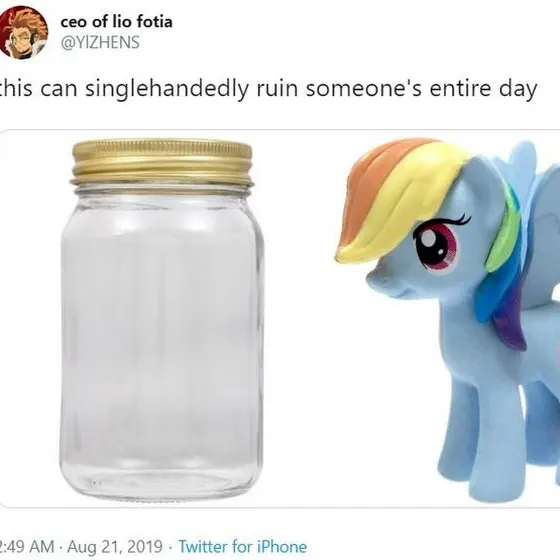Click the threaded neck of the jar
The image size is (560, 560).
[162, 188]
